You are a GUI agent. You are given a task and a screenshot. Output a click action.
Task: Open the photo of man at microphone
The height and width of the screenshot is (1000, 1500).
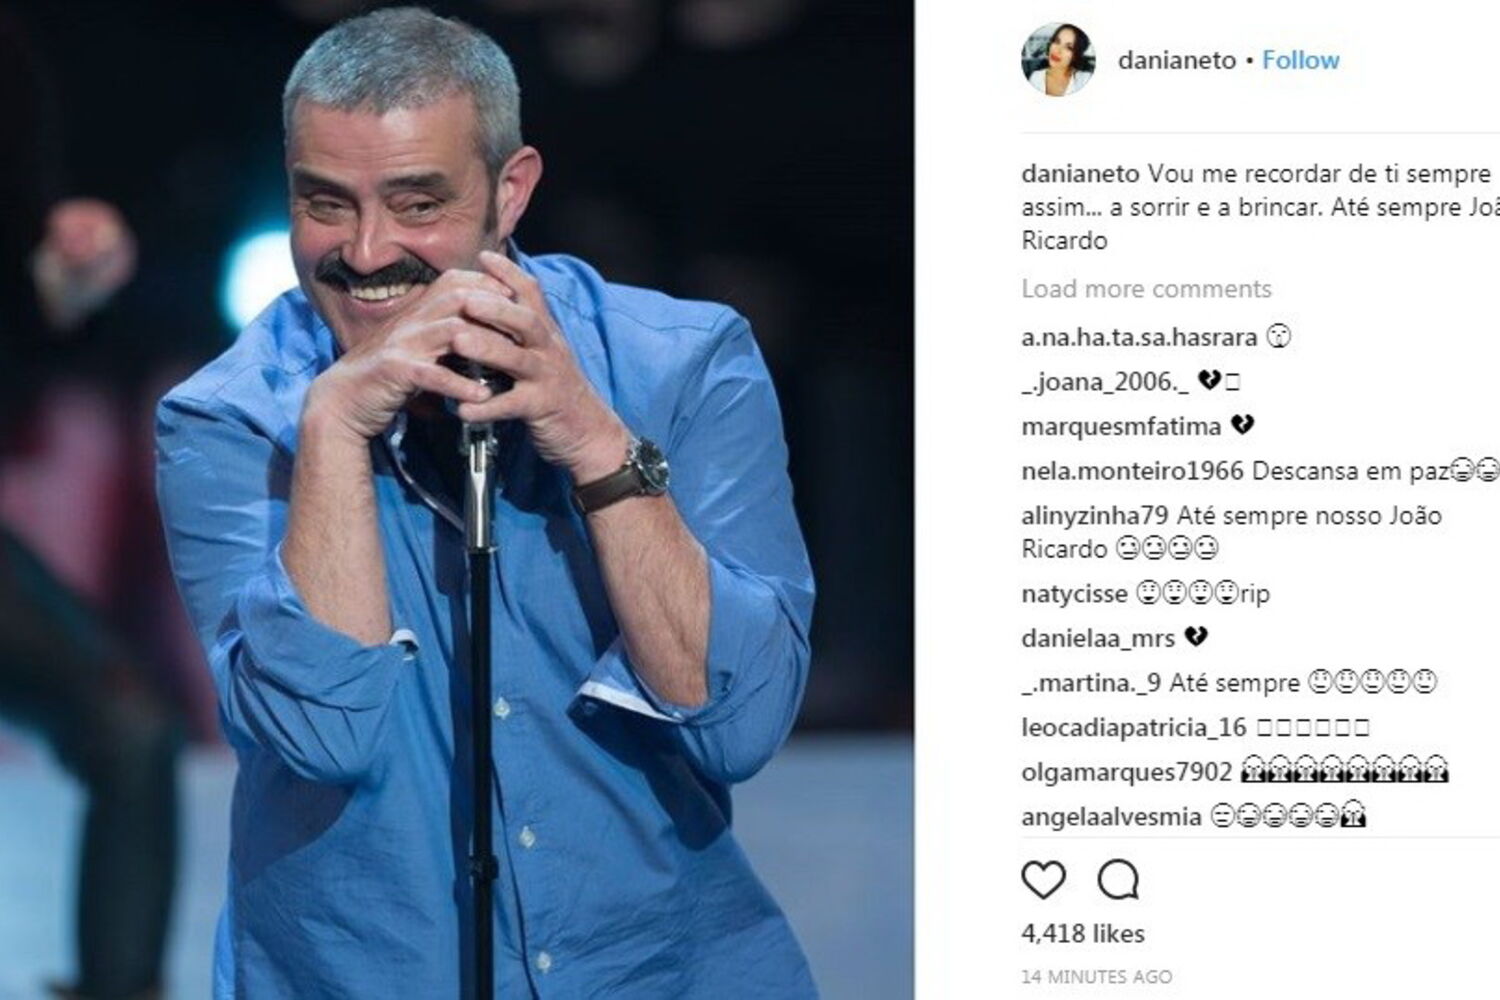click(457, 500)
